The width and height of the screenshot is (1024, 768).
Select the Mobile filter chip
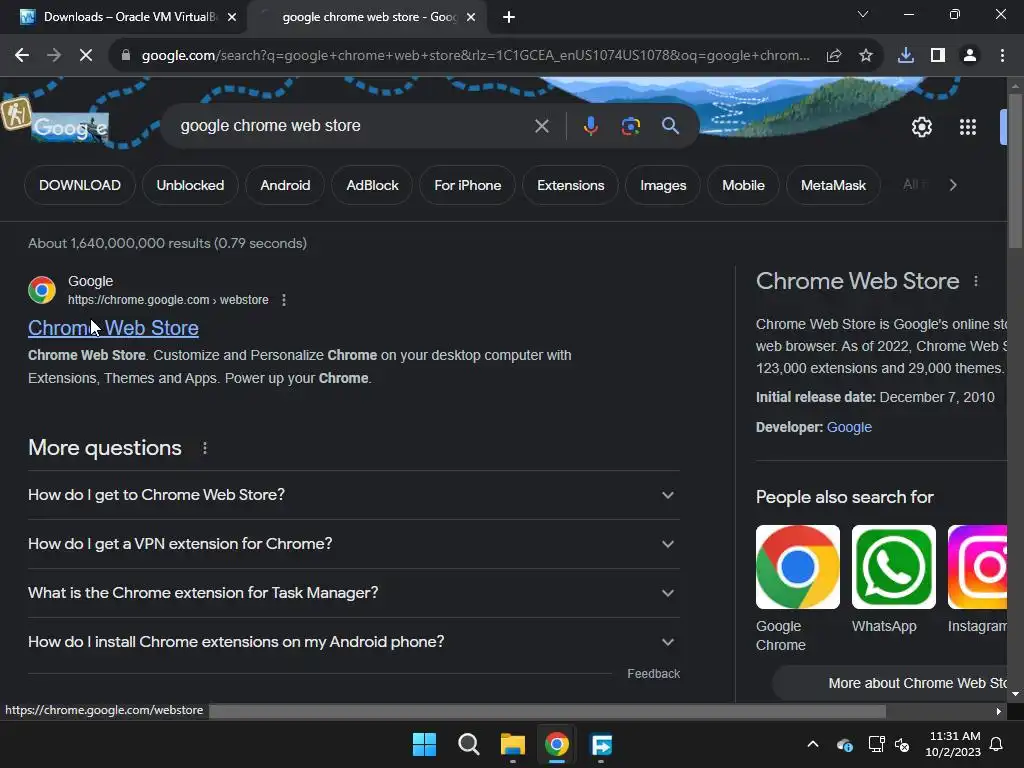click(743, 185)
